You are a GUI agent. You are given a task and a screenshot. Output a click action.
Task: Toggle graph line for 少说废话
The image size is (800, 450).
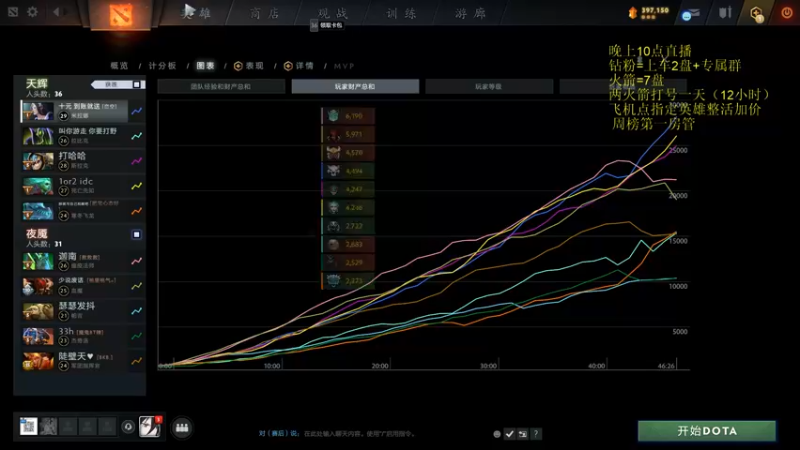136,286
